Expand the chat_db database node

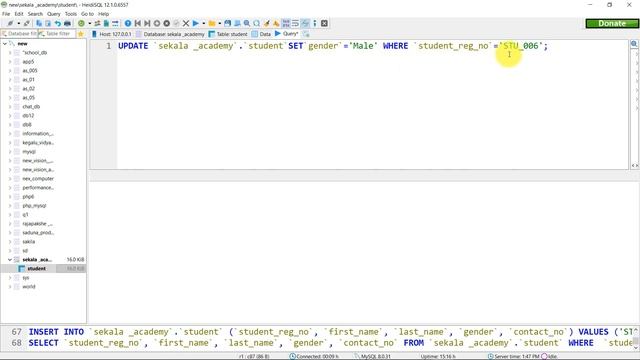(10, 107)
